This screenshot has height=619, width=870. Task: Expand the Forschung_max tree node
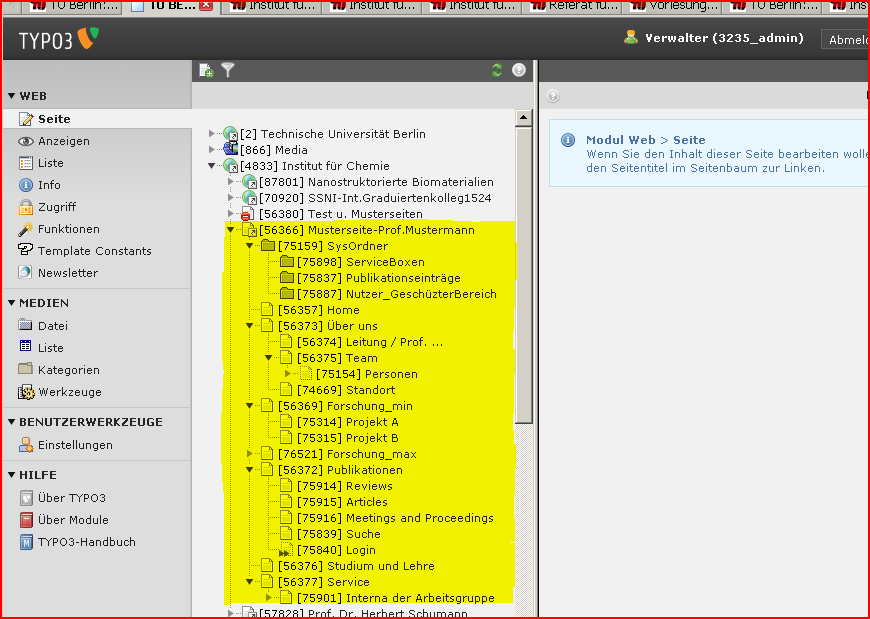point(250,454)
